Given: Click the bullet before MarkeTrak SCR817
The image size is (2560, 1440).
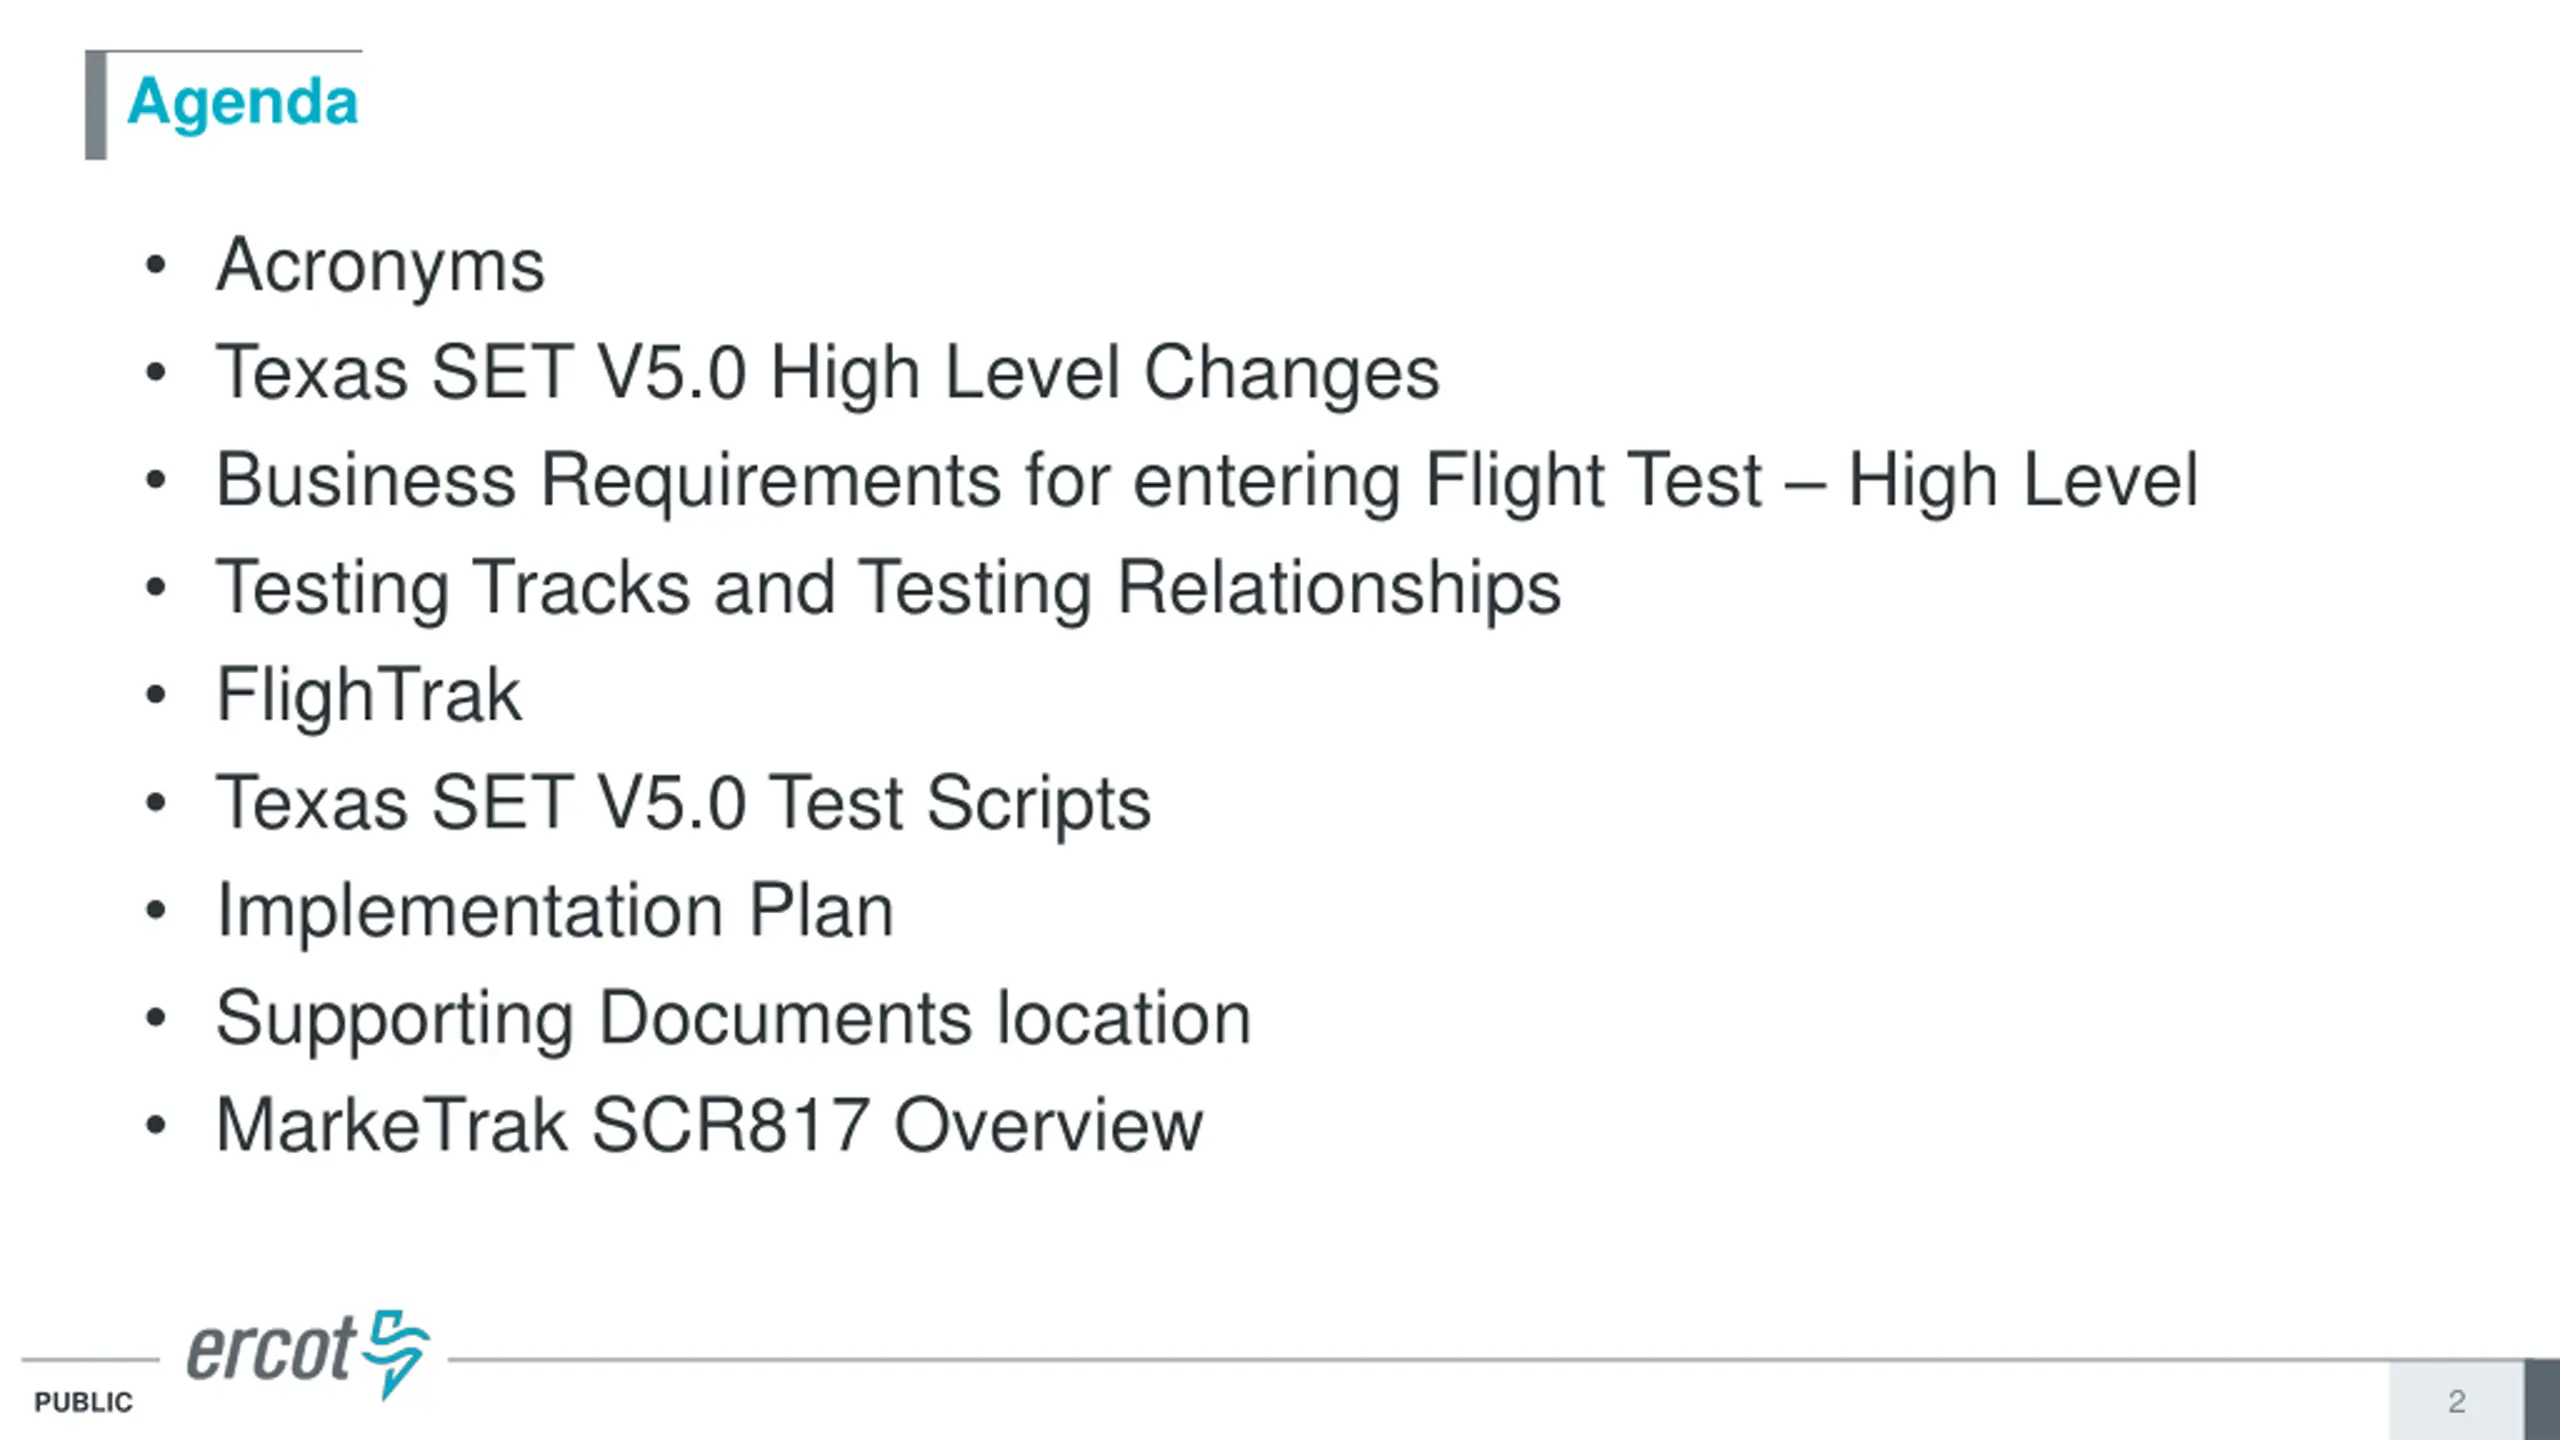Looking at the screenshot, I should [x=155, y=1126].
